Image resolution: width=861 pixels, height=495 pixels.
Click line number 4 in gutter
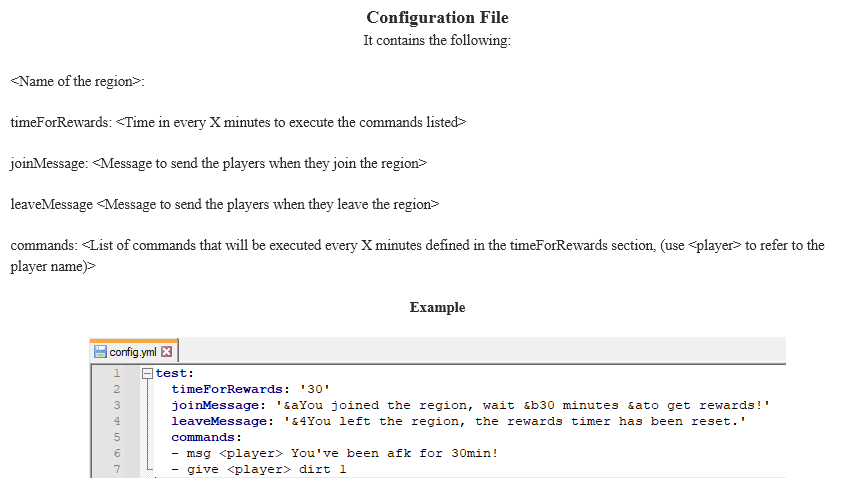coord(116,421)
